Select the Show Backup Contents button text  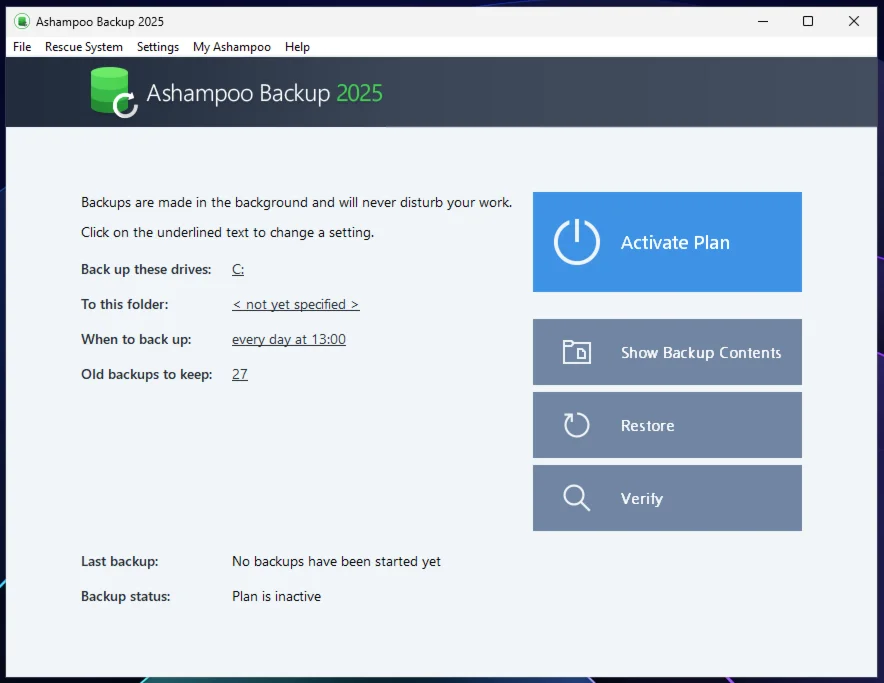701,353
